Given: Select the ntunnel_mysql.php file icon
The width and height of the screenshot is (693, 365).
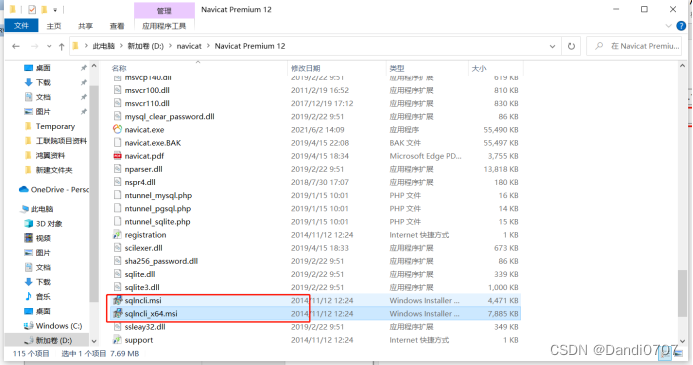Looking at the screenshot, I should point(117,195).
